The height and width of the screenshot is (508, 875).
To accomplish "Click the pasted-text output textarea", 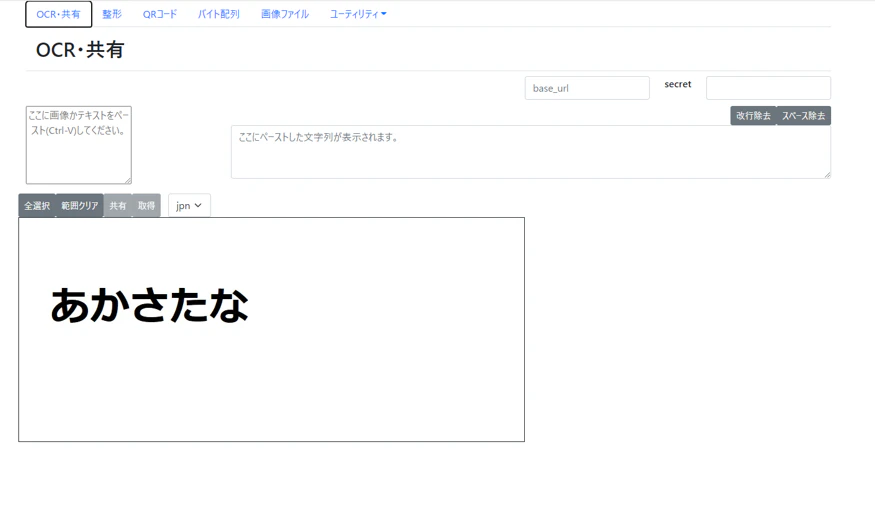I will click(531, 152).
